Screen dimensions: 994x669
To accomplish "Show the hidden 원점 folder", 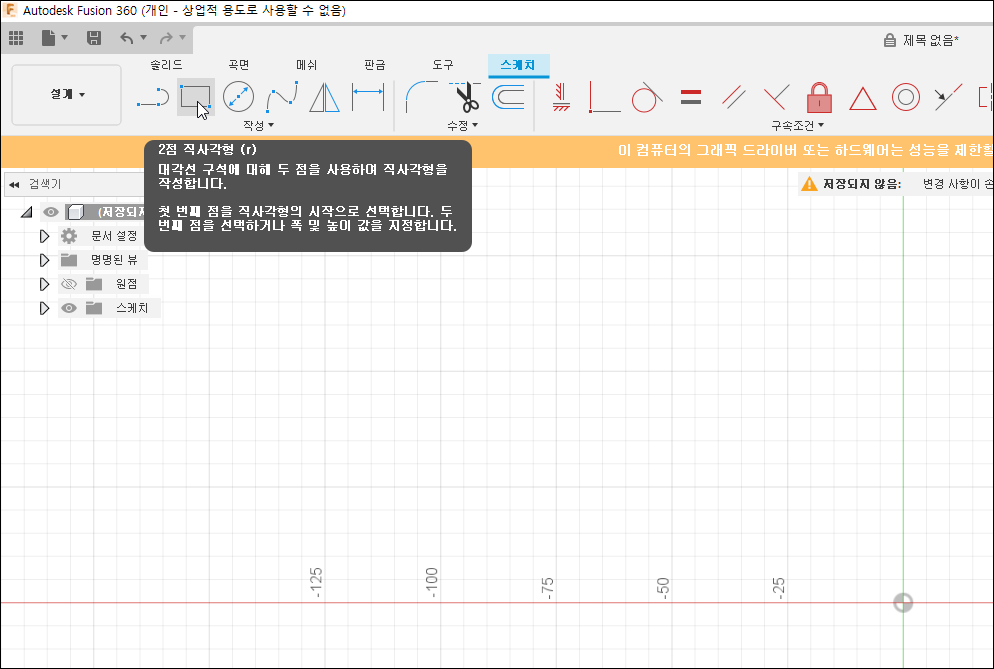I will pyautogui.click(x=68, y=284).
